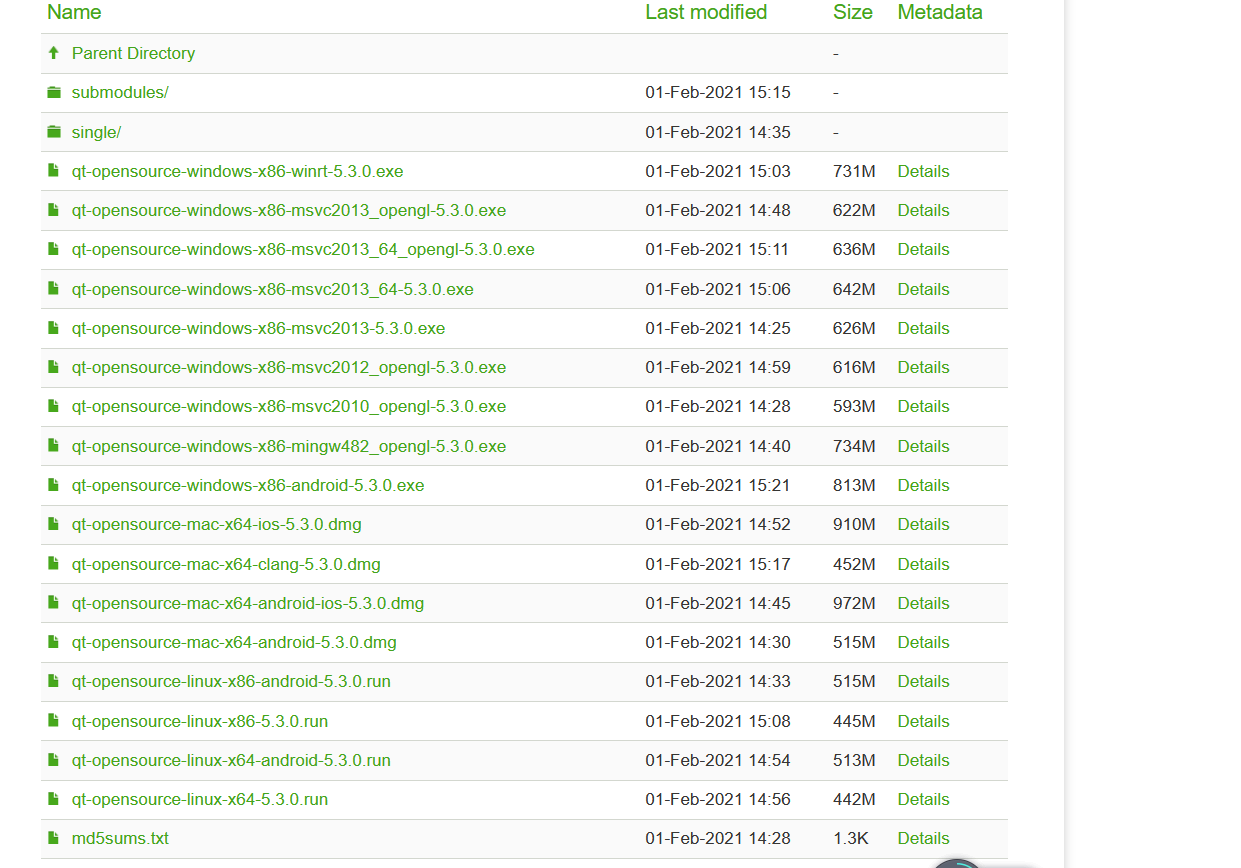Click the Parent Directory up-arrow icon
Image resolution: width=1241 pixels, height=868 pixels.
coord(54,53)
